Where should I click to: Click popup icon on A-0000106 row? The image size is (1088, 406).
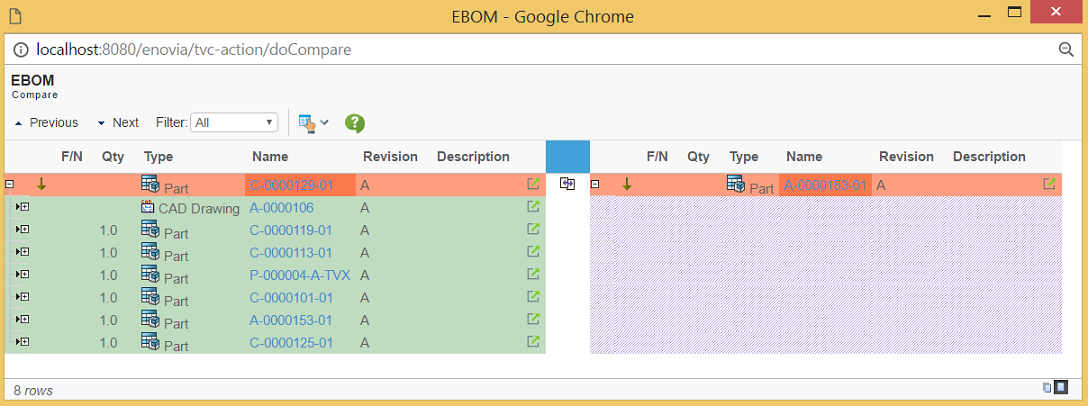click(533, 207)
